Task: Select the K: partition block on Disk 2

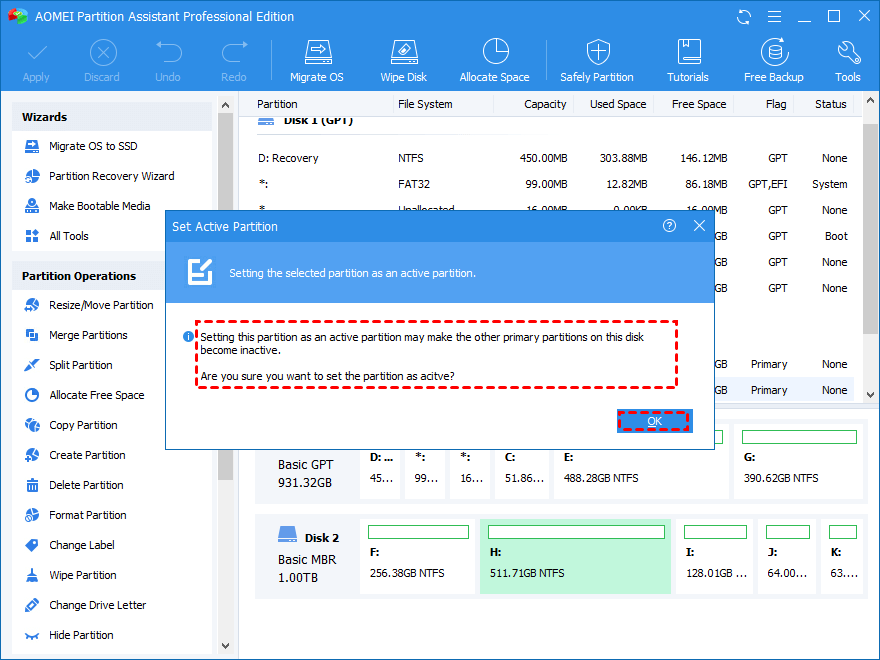Action: 843,557
